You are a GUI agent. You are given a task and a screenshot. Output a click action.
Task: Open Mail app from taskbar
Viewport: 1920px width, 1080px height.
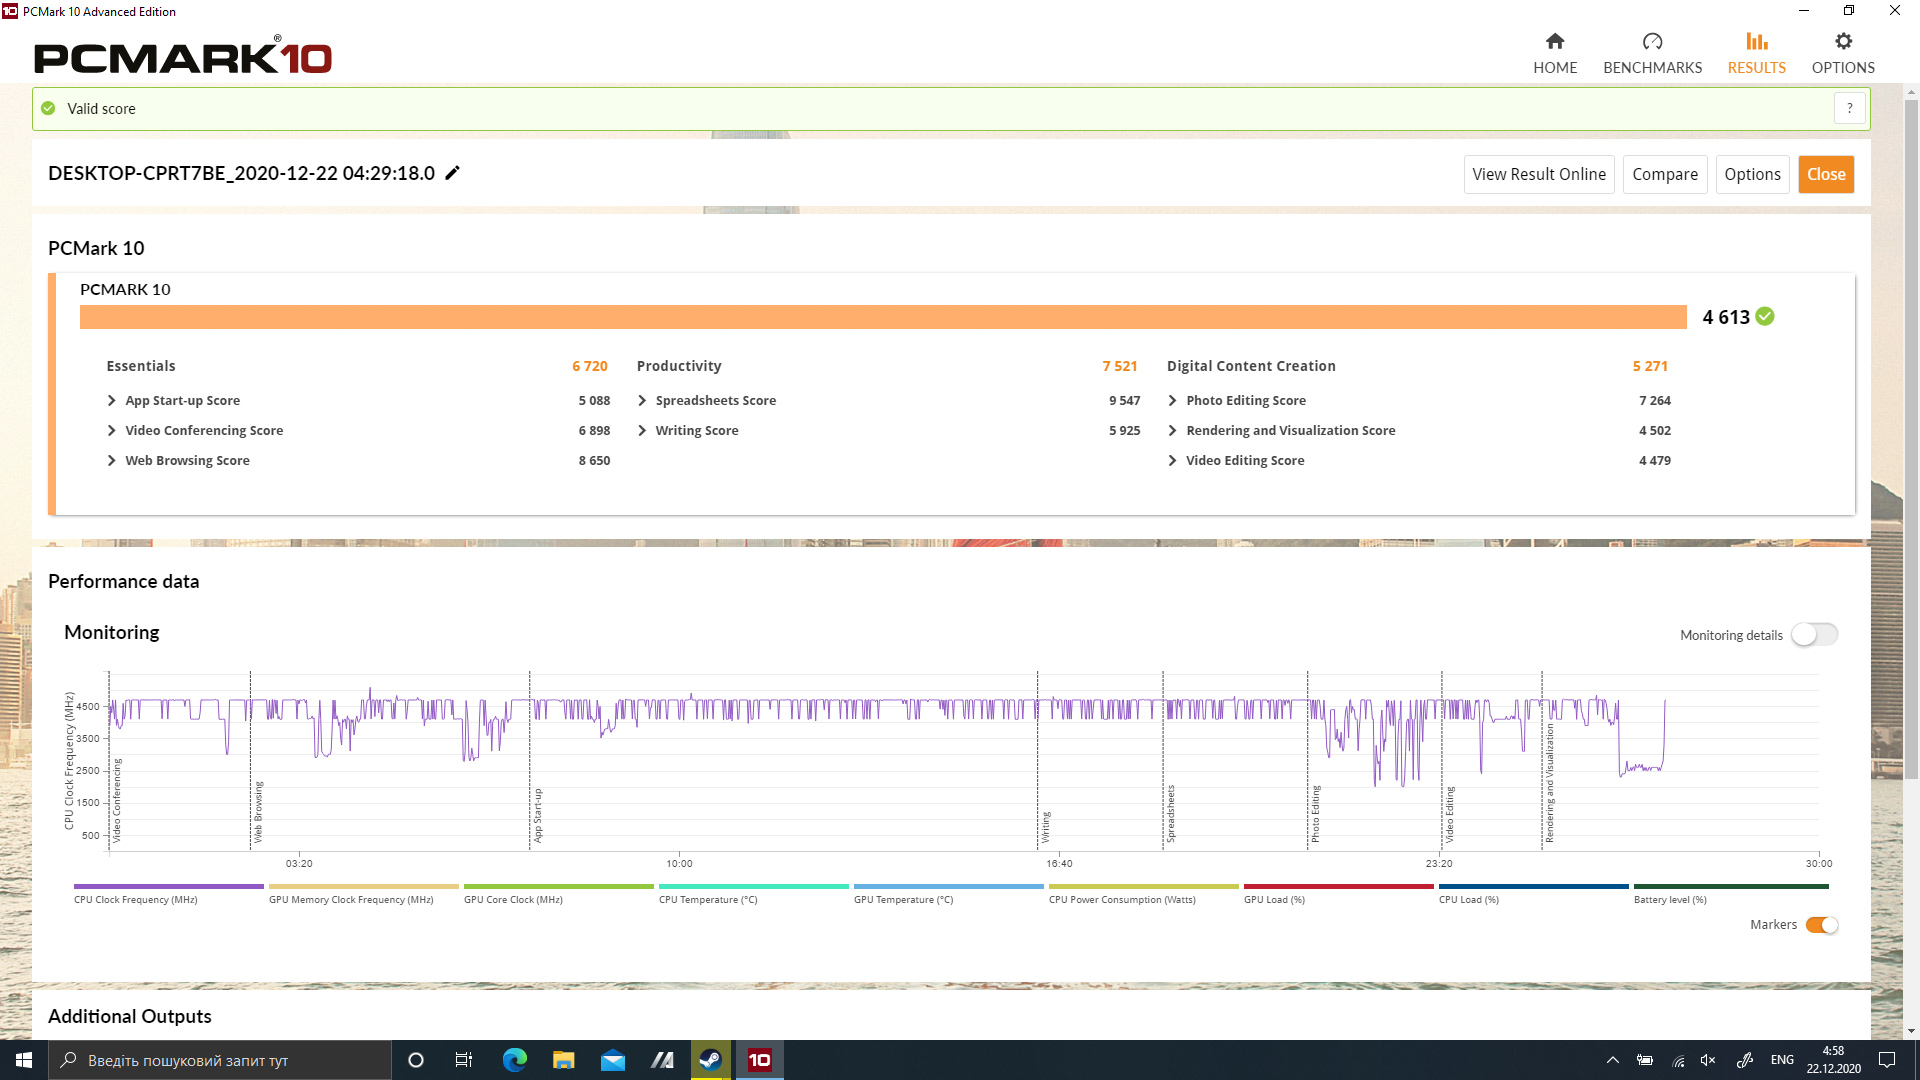[x=612, y=1060]
